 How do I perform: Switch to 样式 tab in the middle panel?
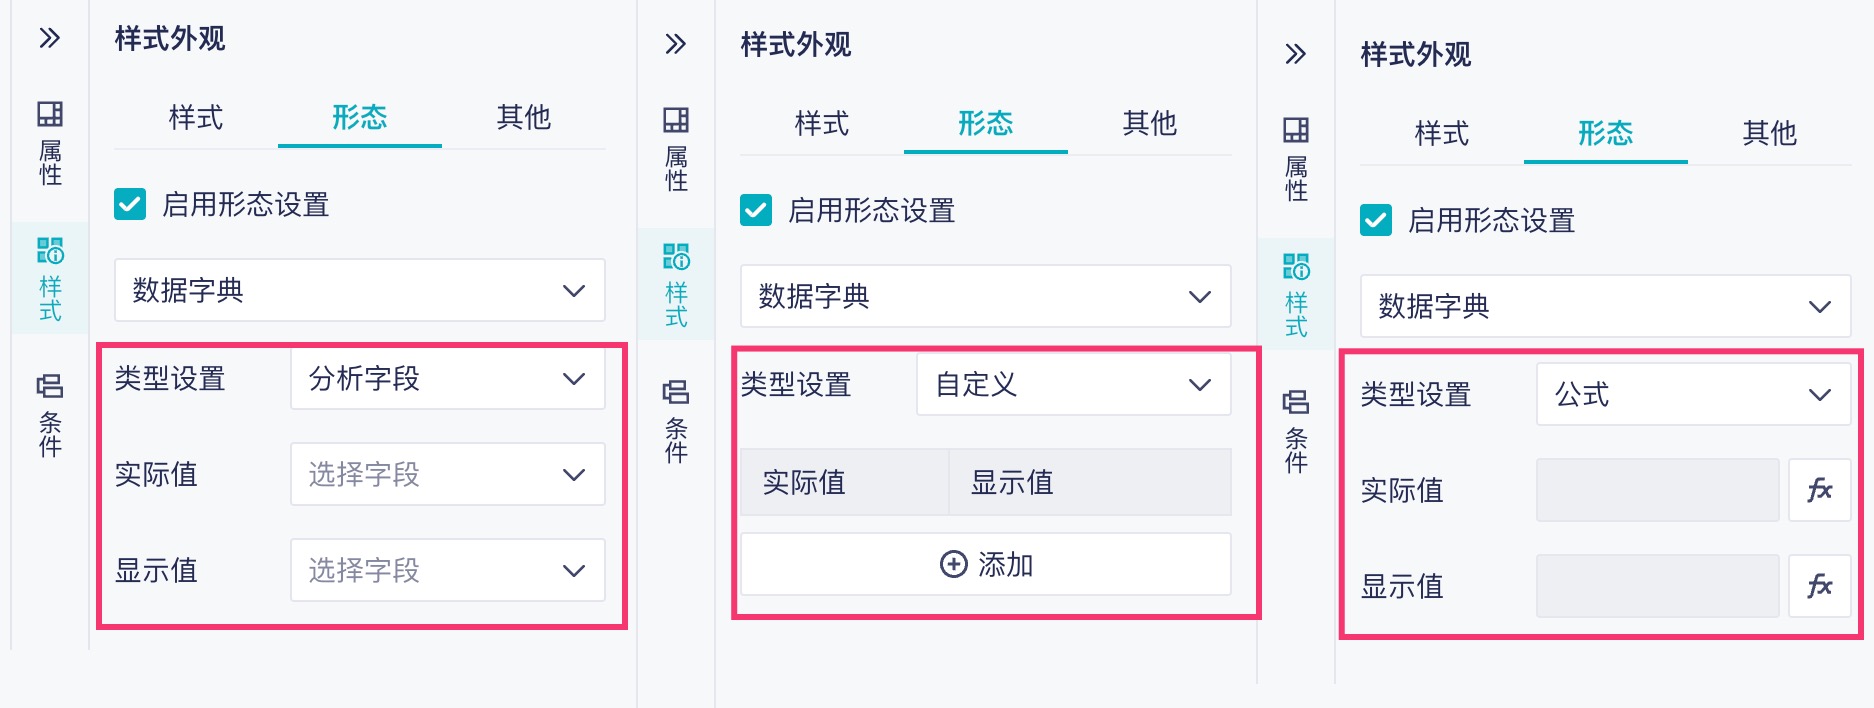click(821, 124)
